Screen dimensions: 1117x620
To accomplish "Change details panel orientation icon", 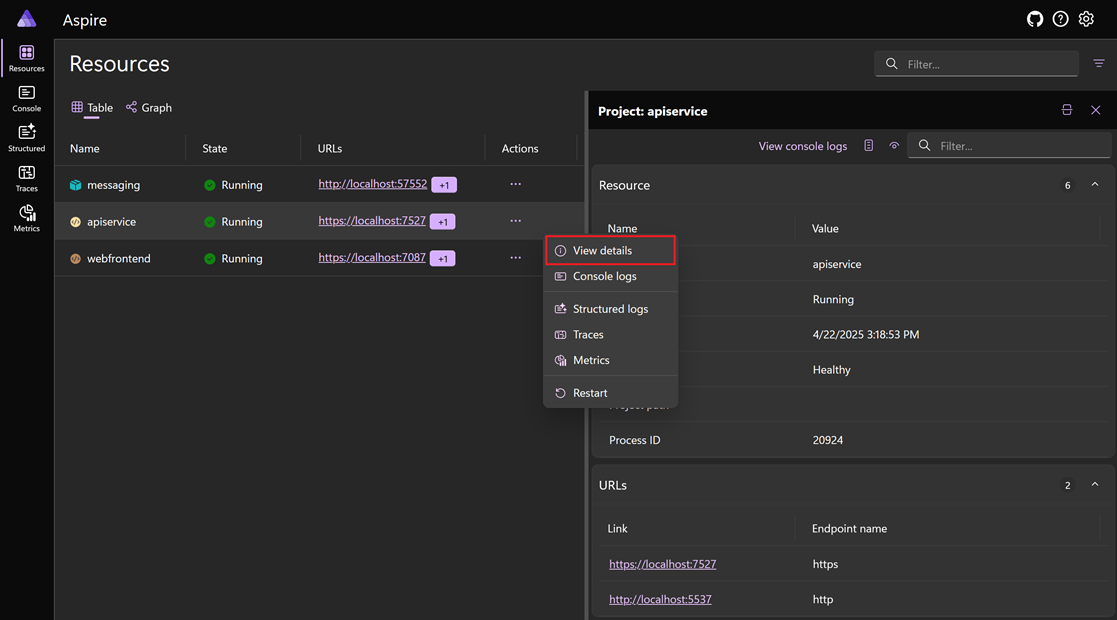I will pos(1066,110).
